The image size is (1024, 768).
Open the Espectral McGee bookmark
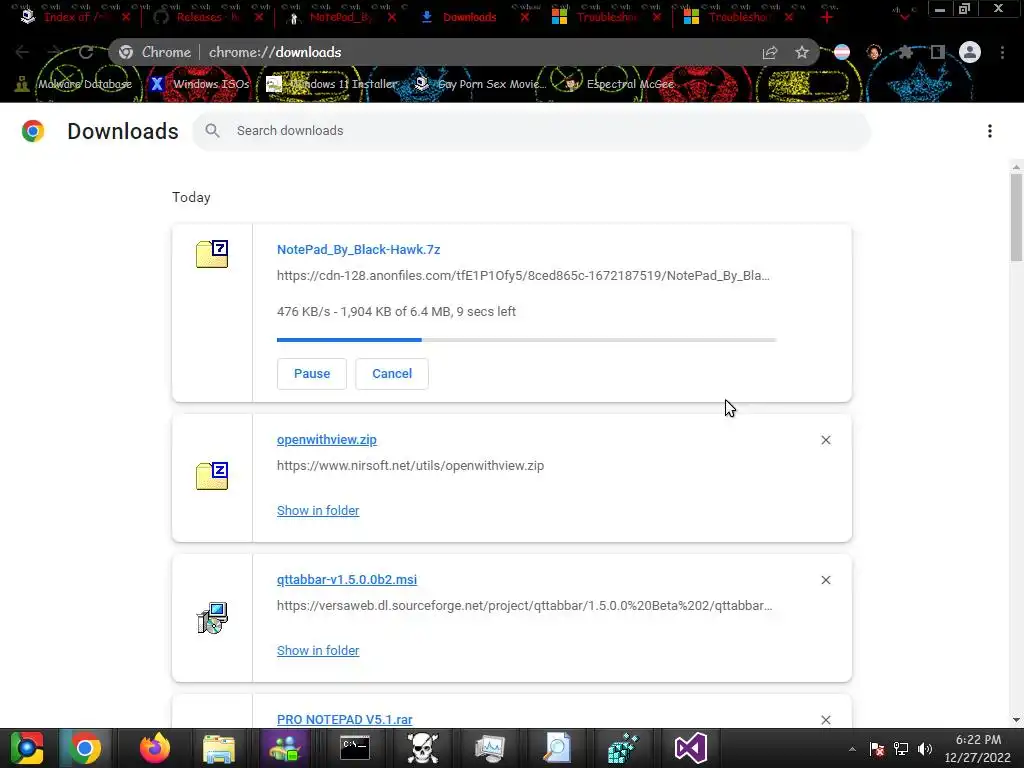(x=619, y=84)
